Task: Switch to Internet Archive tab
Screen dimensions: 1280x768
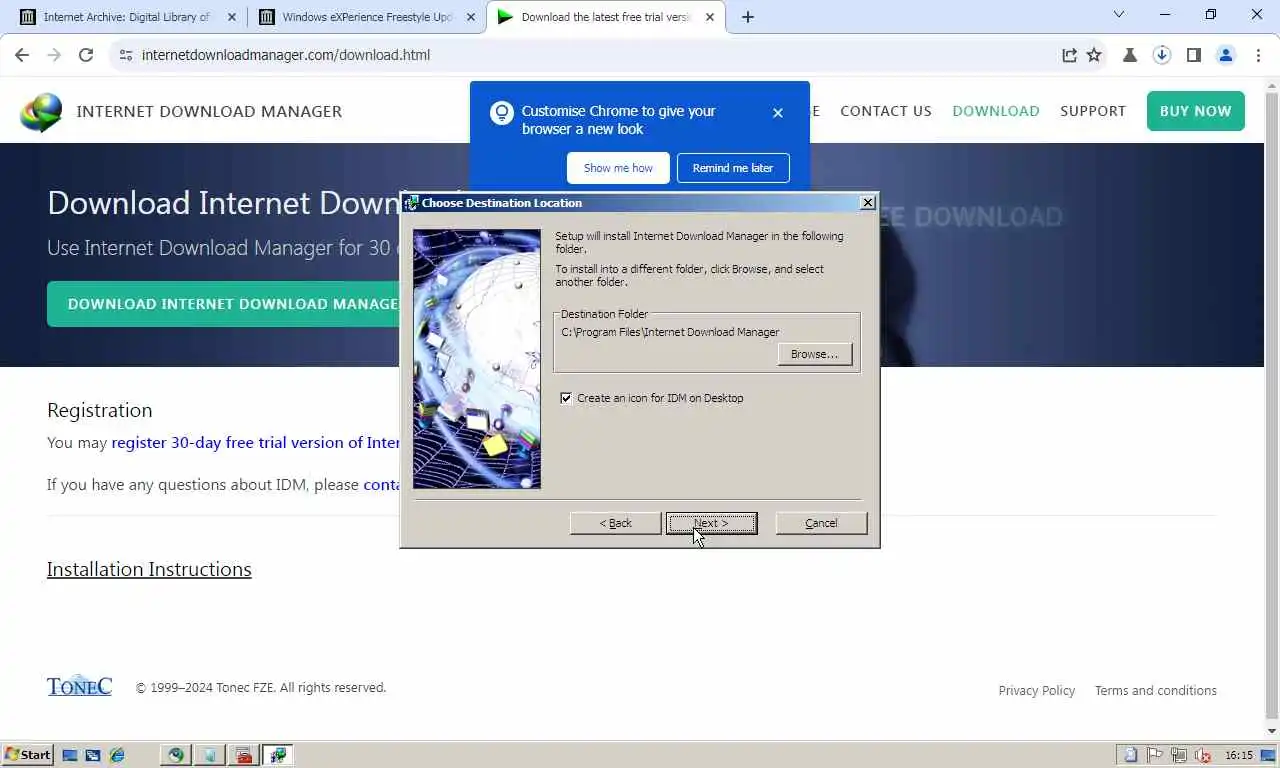Action: [126, 17]
